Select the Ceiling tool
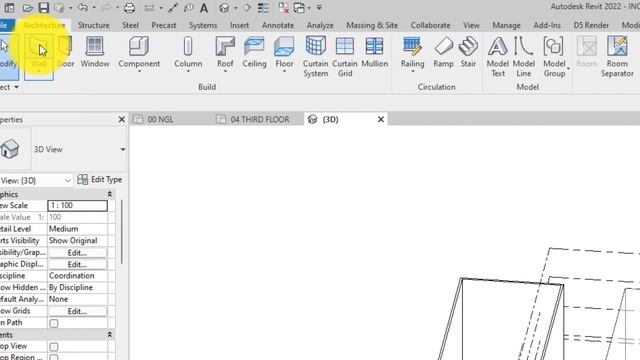 254,52
